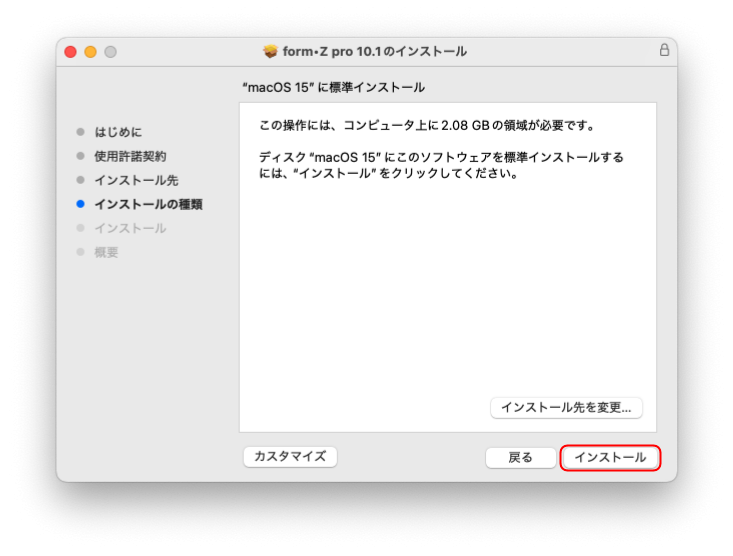This screenshot has height=556, width=733.
Task: Go to the 使用許諾契約 step
Action: coord(130,156)
